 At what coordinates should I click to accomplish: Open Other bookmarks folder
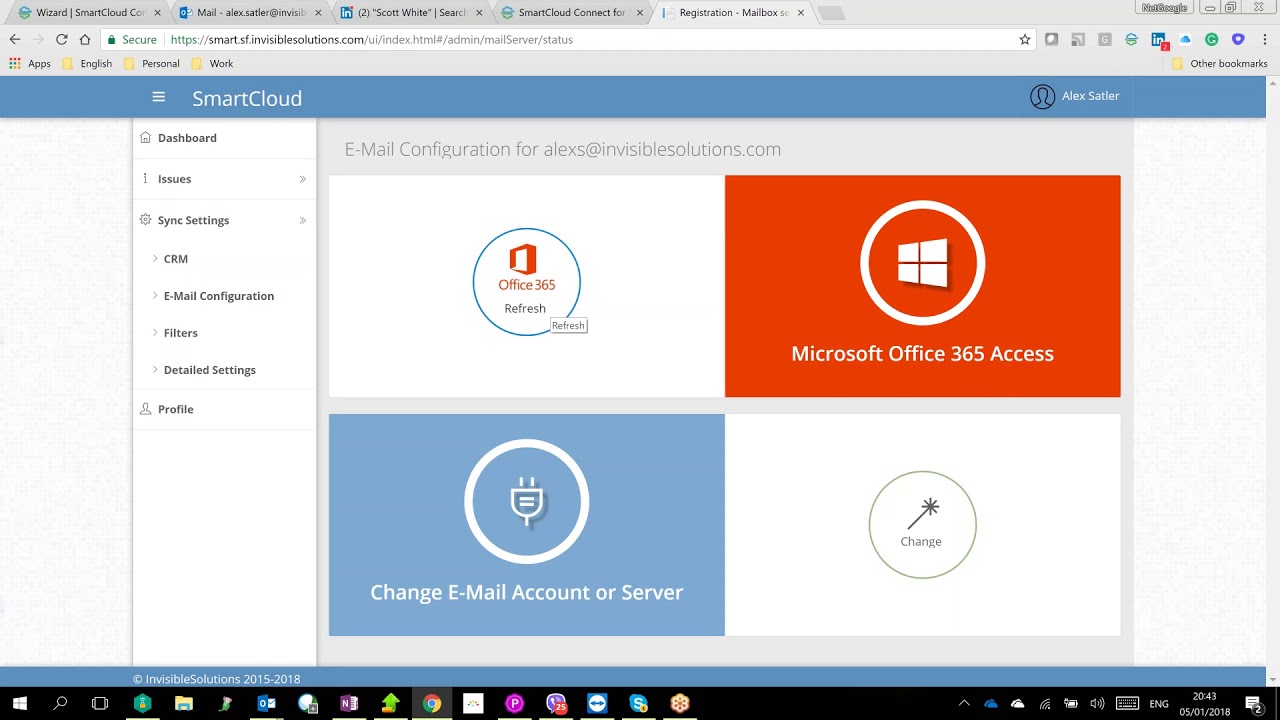[x=1220, y=64]
